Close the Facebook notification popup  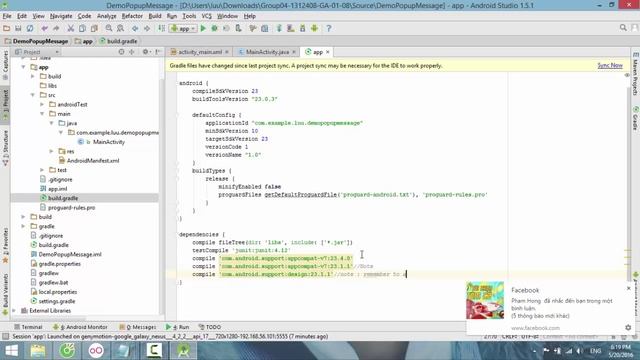629,288
